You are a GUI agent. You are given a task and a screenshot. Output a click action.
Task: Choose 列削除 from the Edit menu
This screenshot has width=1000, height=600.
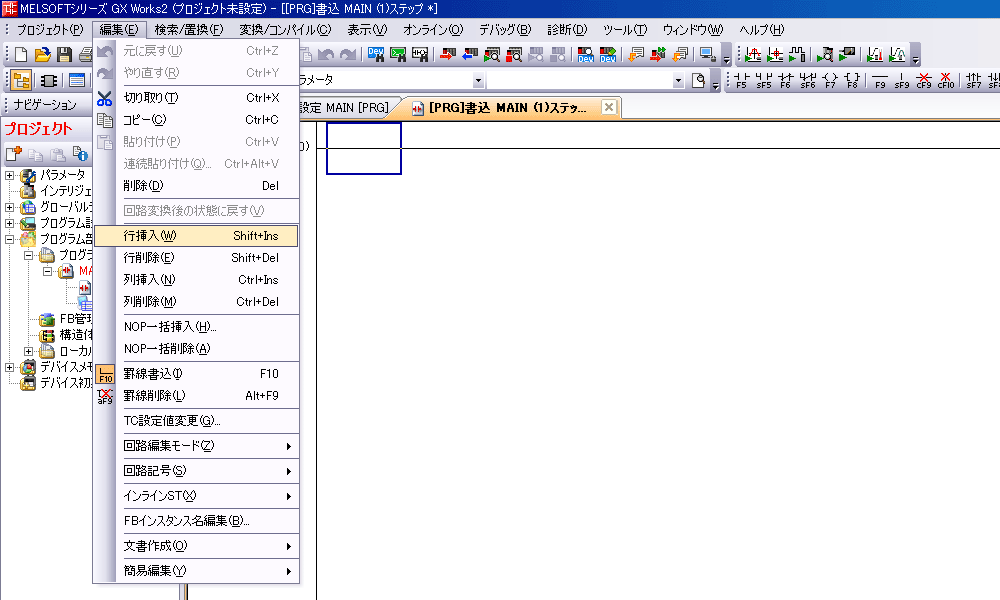(x=196, y=302)
